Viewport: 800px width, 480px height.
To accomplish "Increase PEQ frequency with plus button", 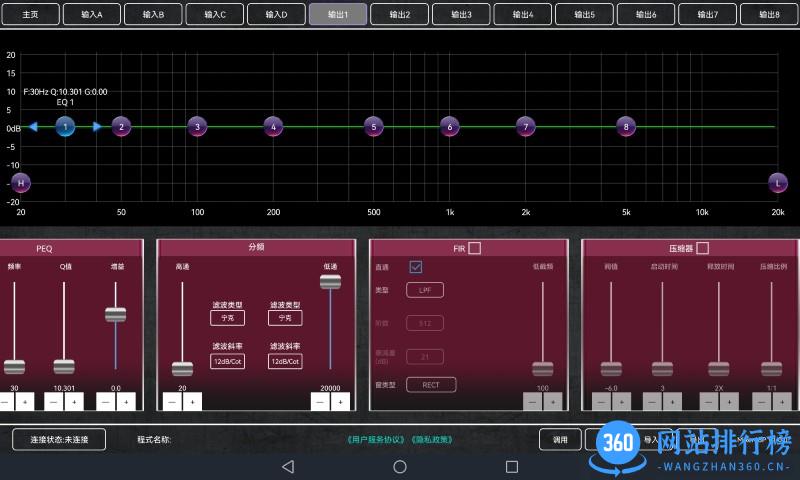I will tap(24, 402).
